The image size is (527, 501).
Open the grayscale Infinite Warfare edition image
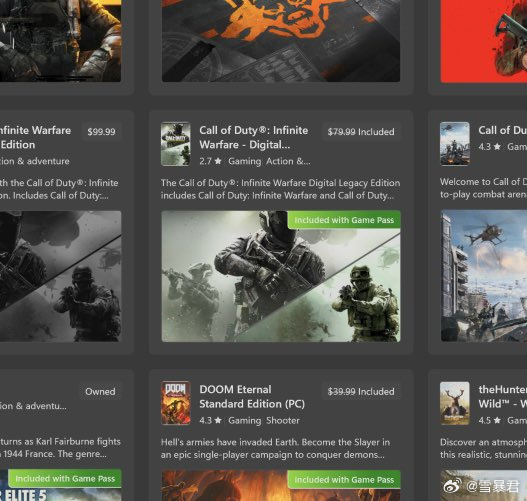[60, 276]
